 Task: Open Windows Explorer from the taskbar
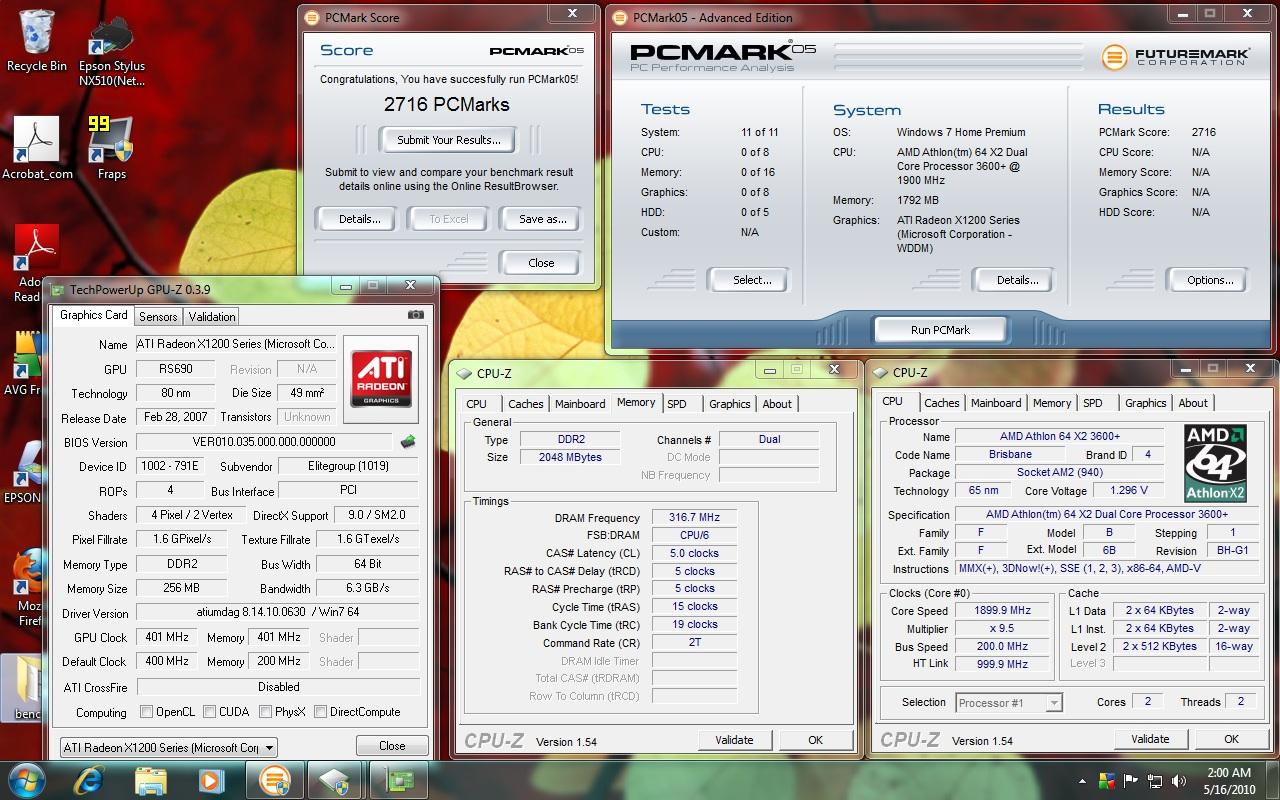click(150, 780)
